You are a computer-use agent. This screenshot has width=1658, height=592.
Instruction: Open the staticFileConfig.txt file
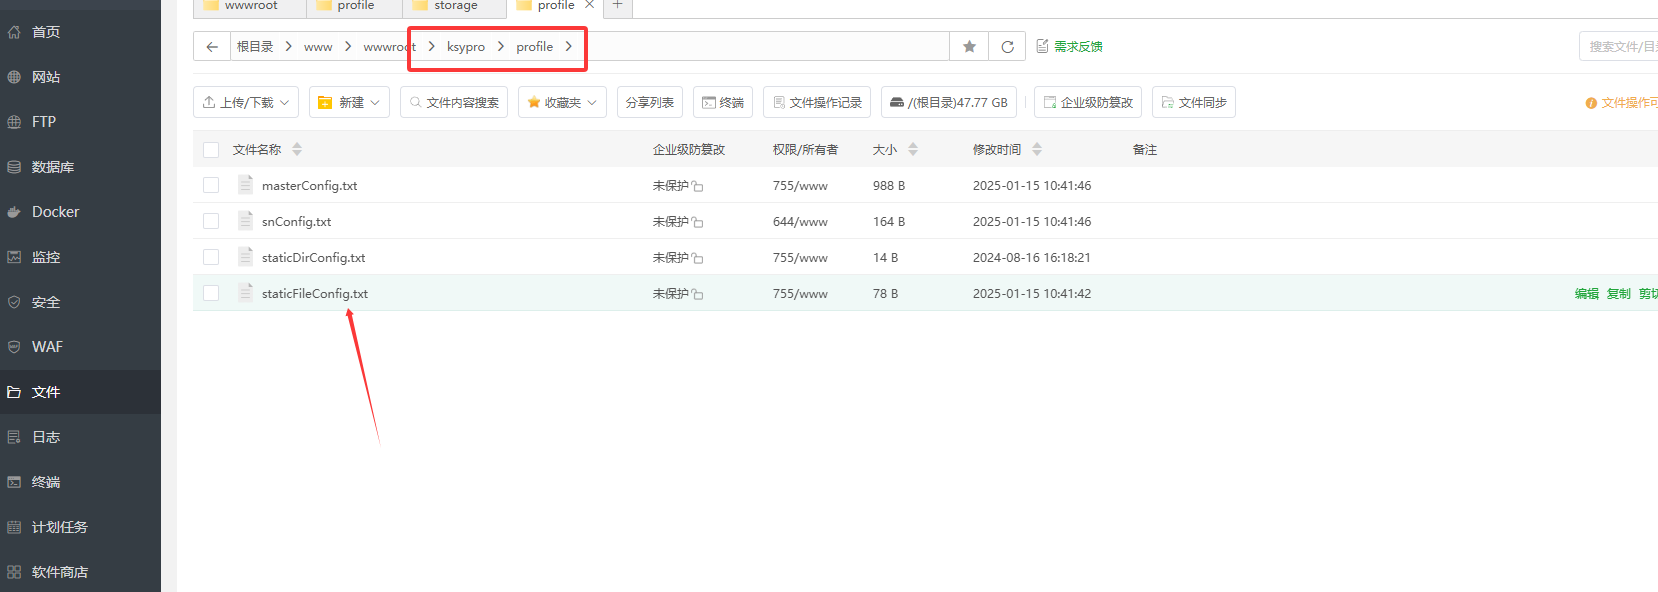pos(314,294)
